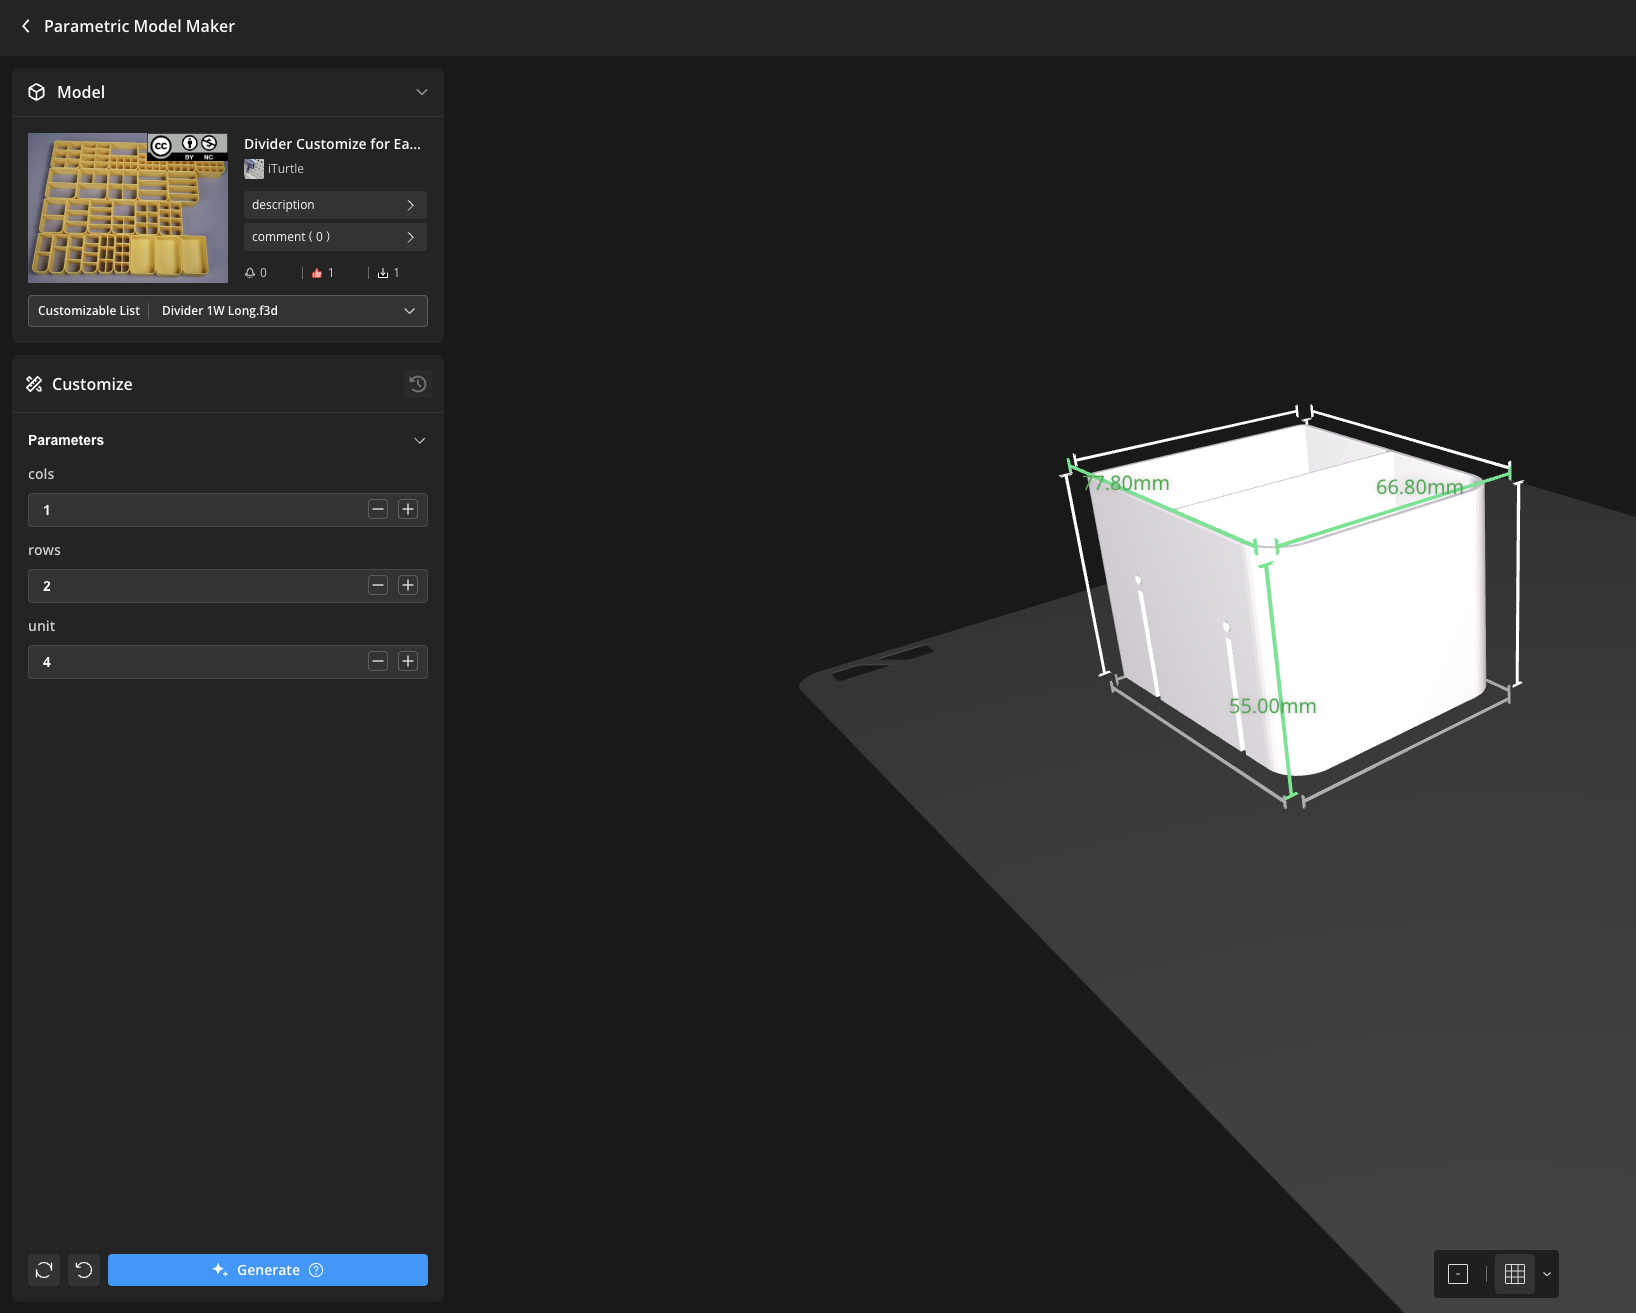The height and width of the screenshot is (1313, 1636).
Task: Click the rows value field
Action: [228, 586]
